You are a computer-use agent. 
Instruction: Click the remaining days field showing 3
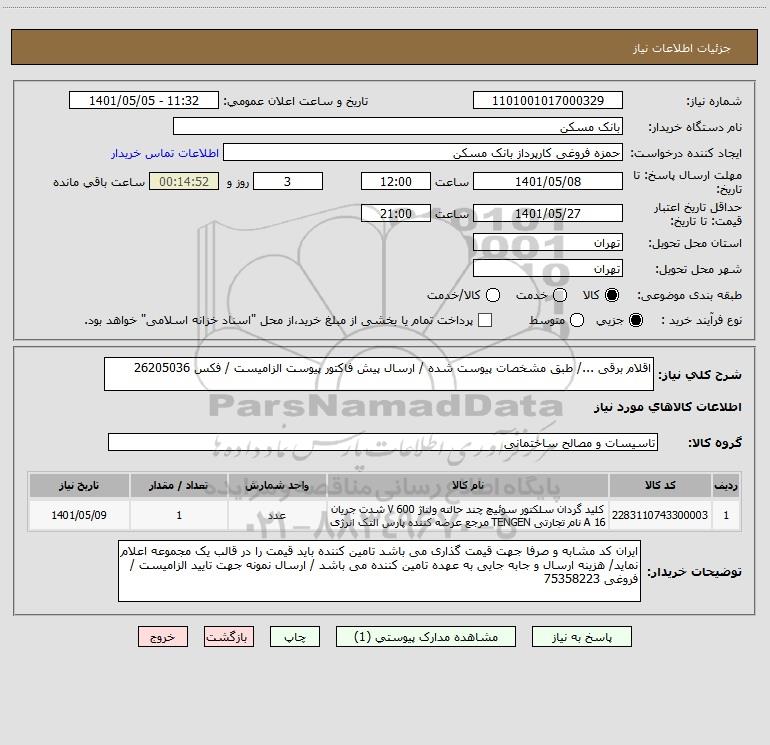[288, 181]
